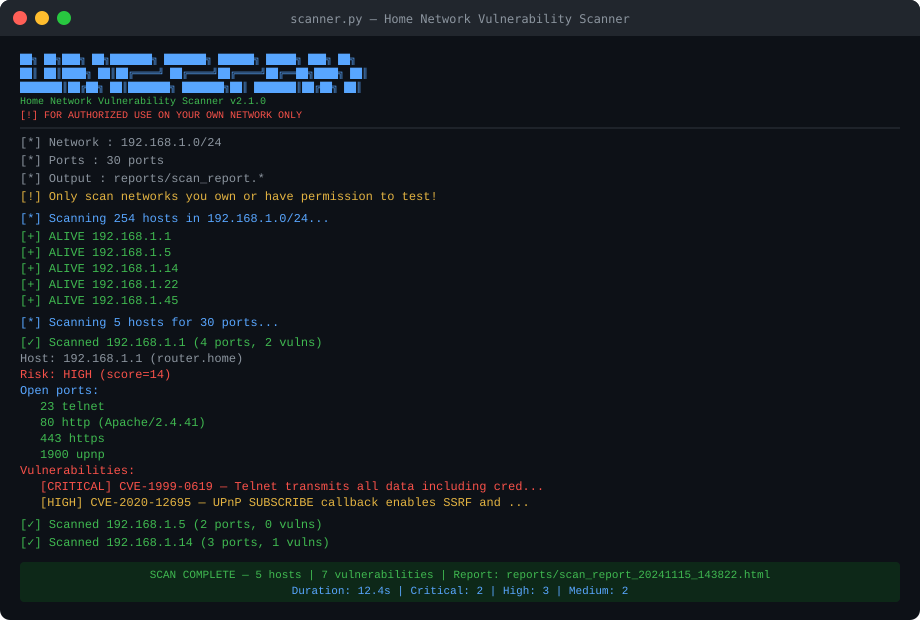Screen dimensions: 920x620
Task: Click the green maximize window button
Action: click(x=64, y=18)
